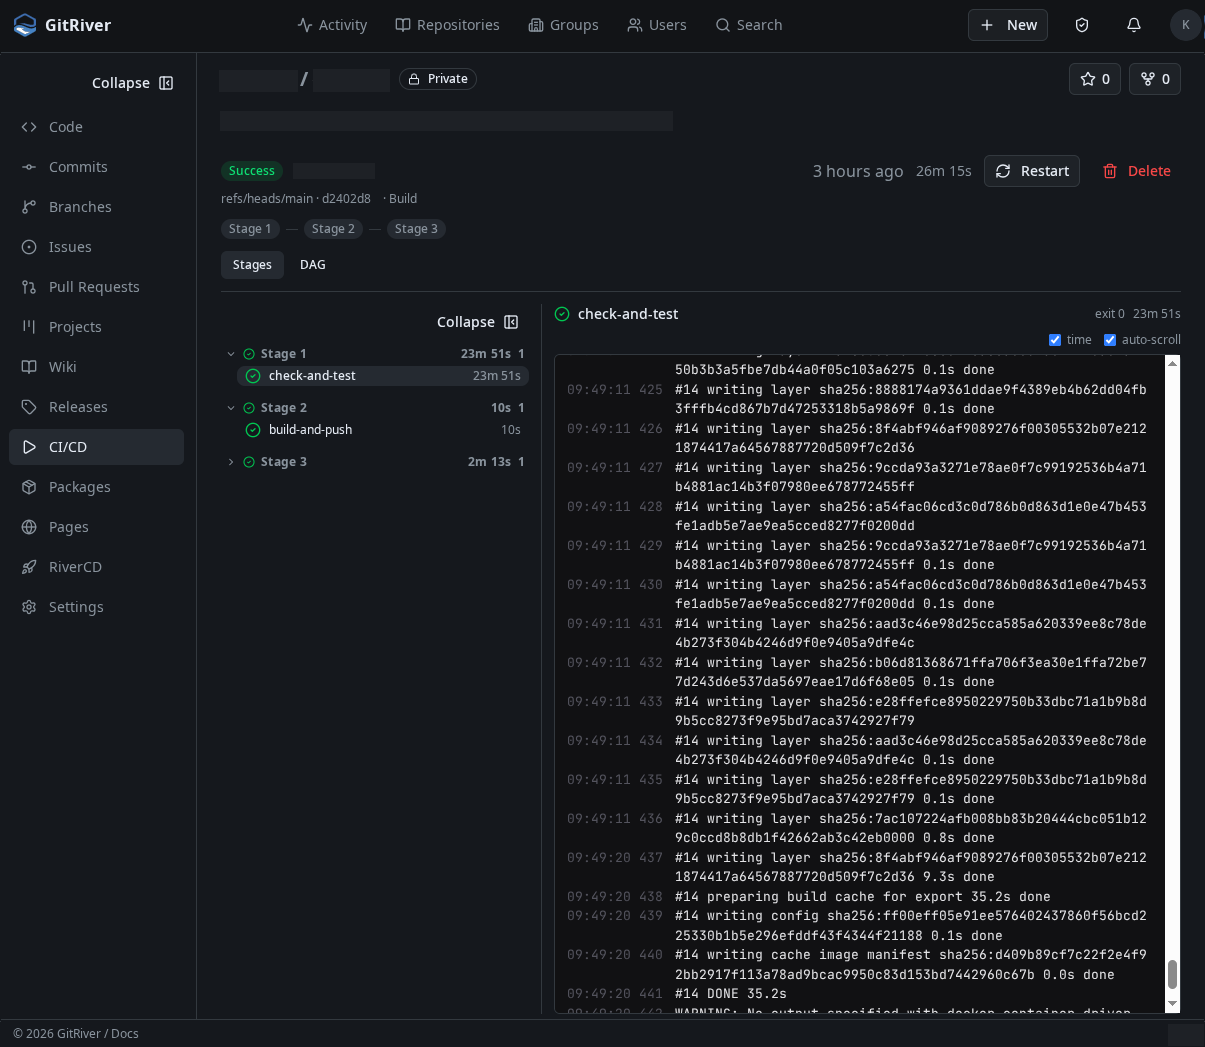
Task: Open RiverCD from the sidebar
Action: 75,567
